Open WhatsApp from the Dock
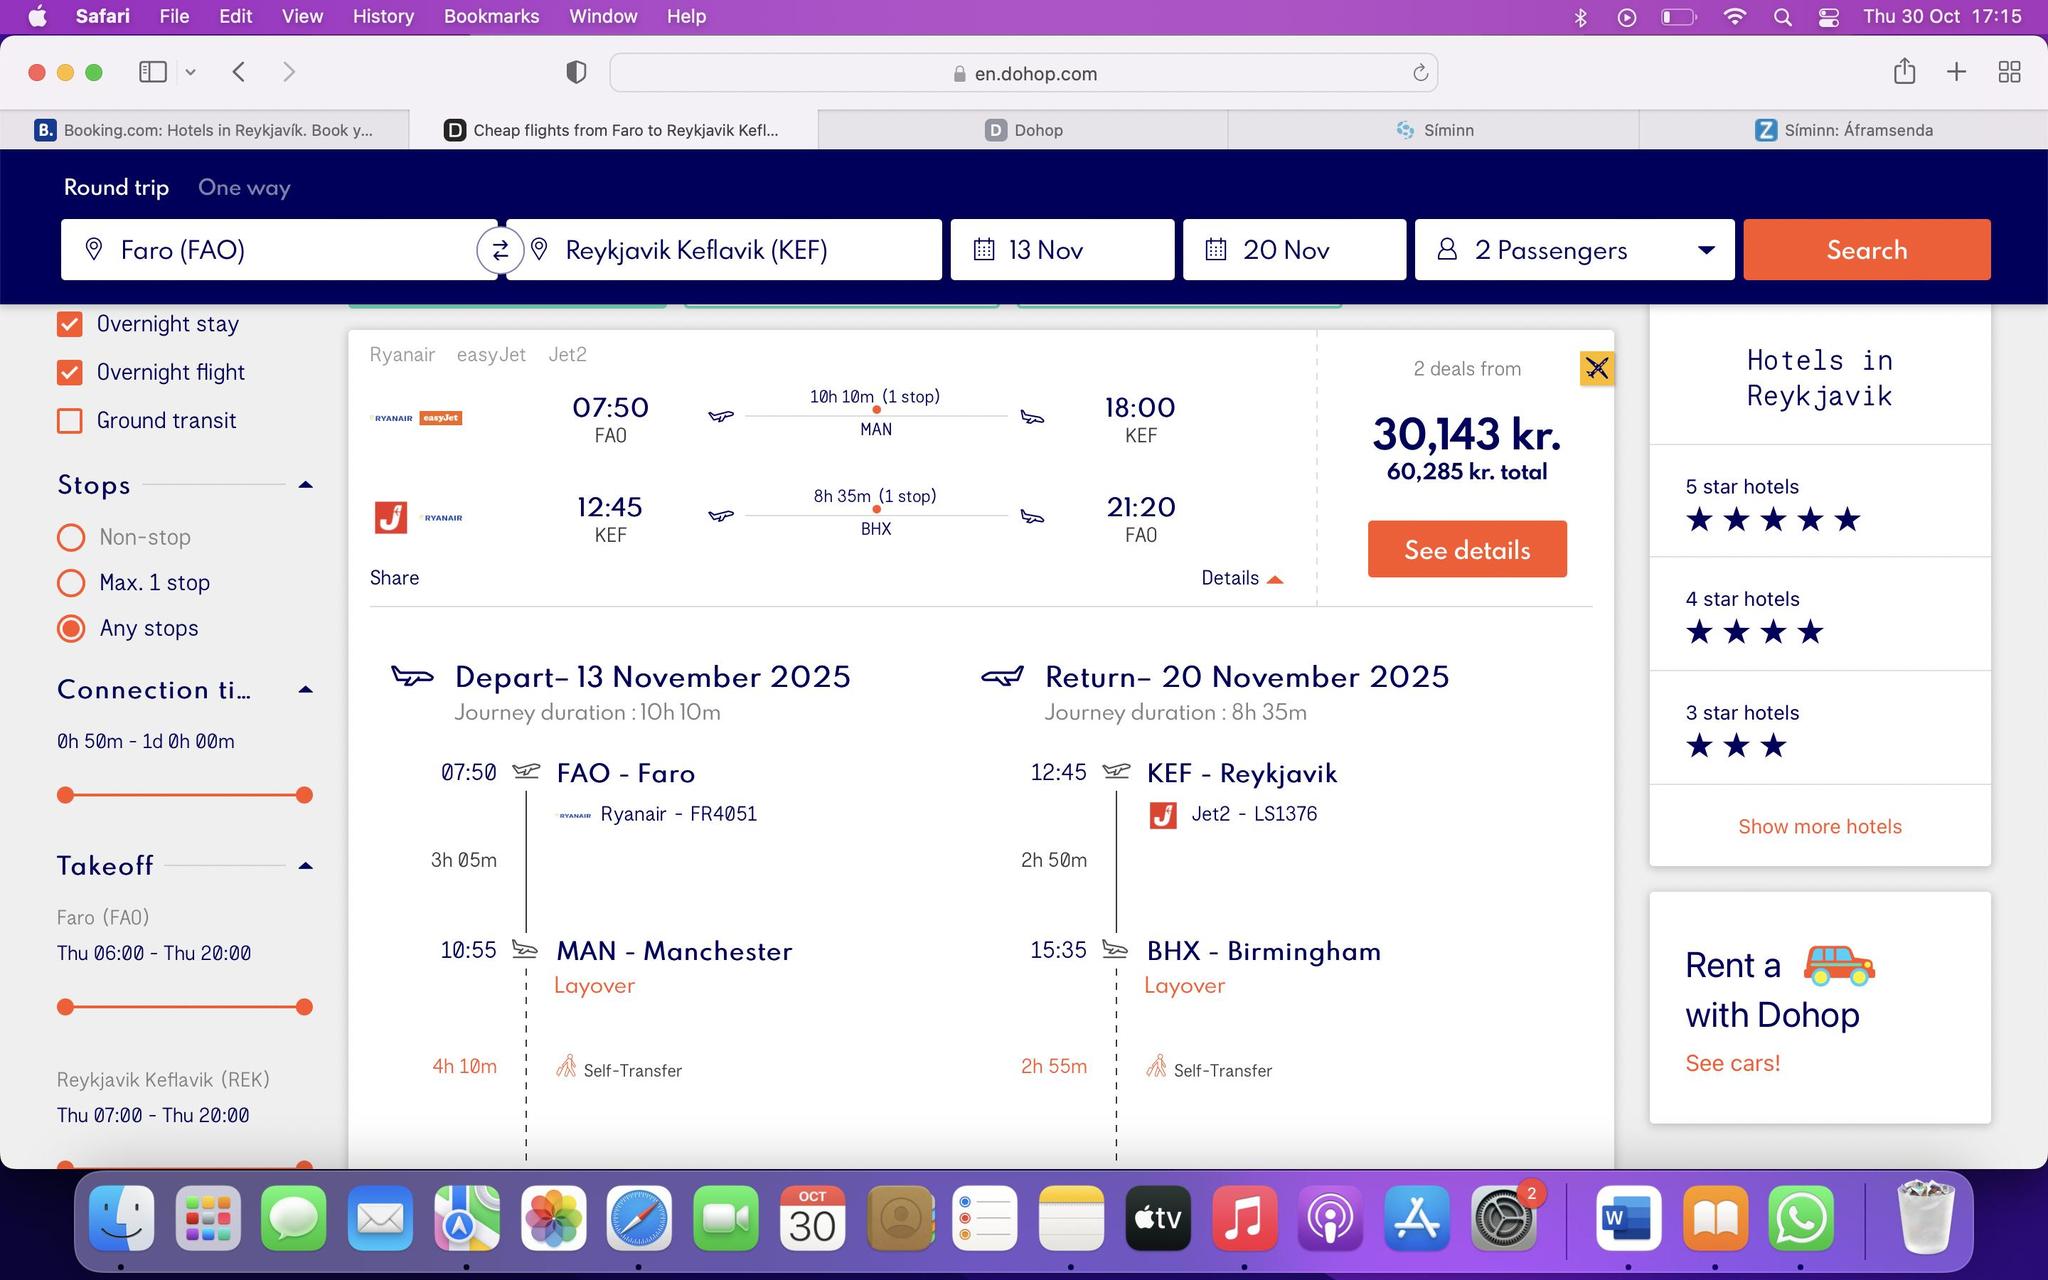This screenshot has height=1280, width=2048. [x=1802, y=1218]
